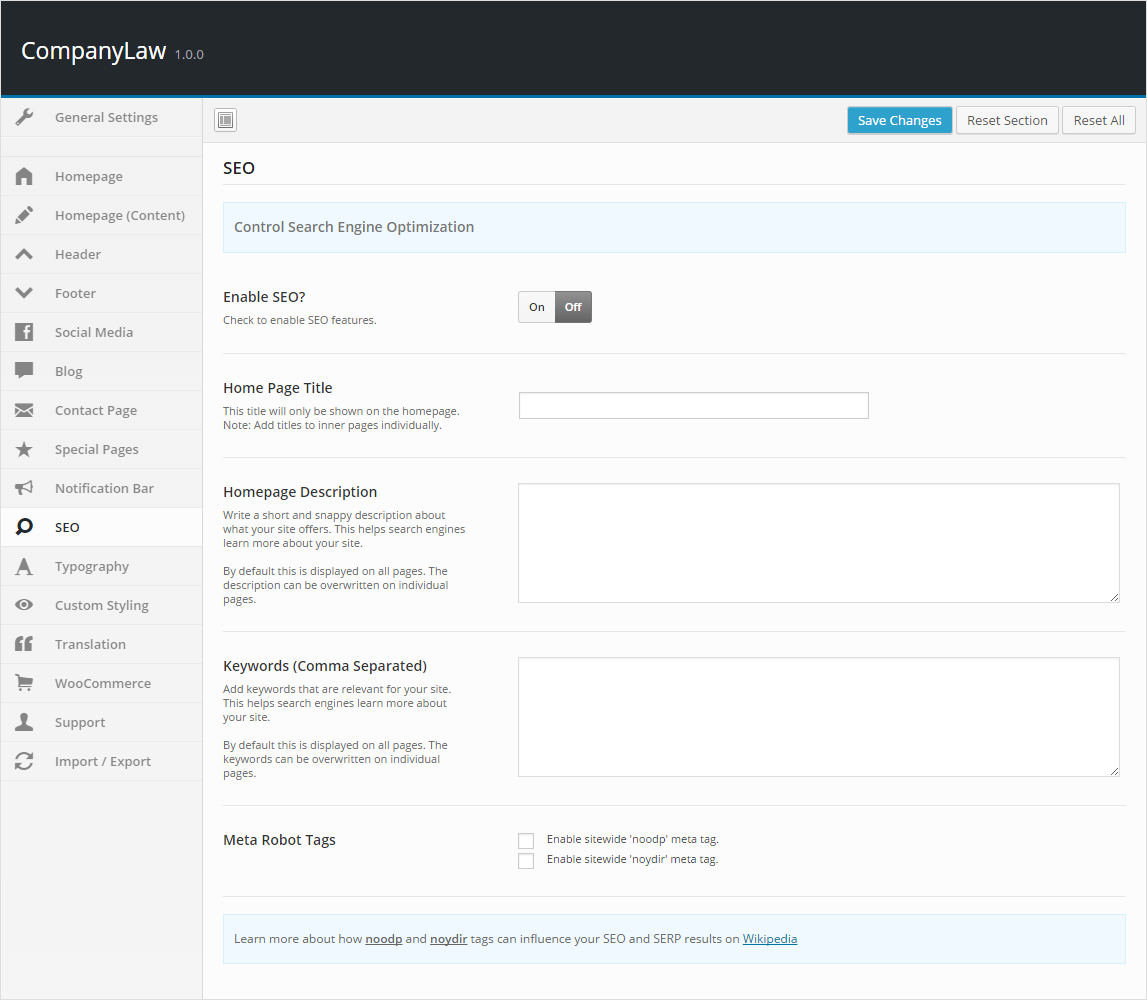The width and height of the screenshot is (1147, 1000).
Task: Expand the Header section chevron
Action: click(x=25, y=254)
